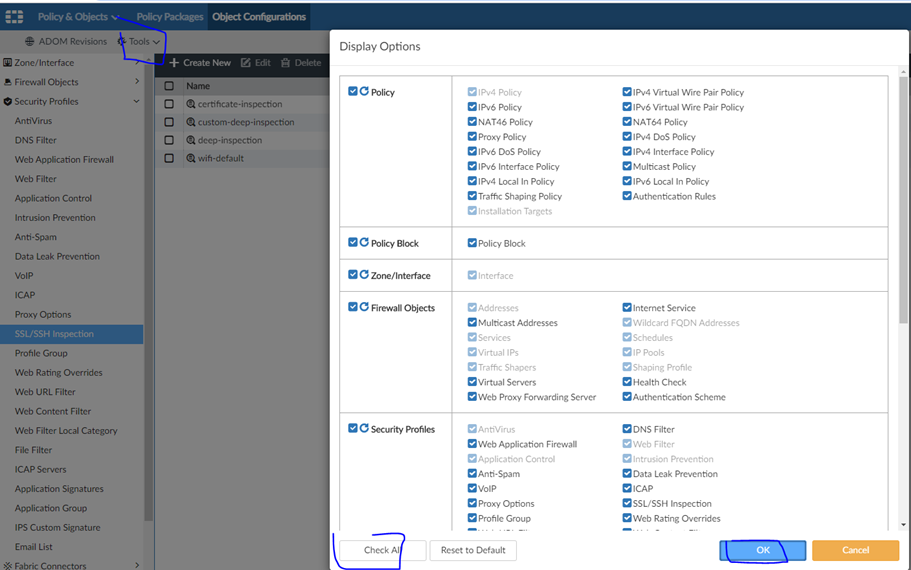Collapse the Security Profiles tree section

pos(137,101)
